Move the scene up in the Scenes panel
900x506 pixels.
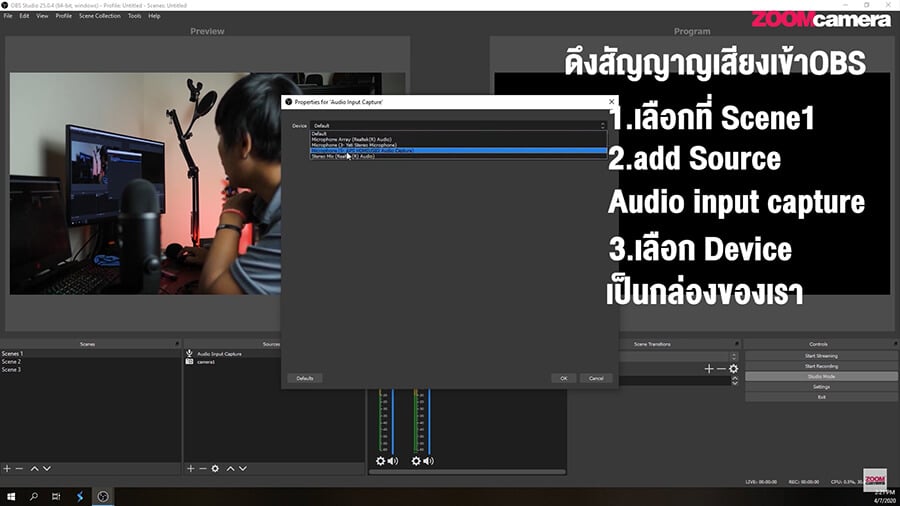point(34,469)
